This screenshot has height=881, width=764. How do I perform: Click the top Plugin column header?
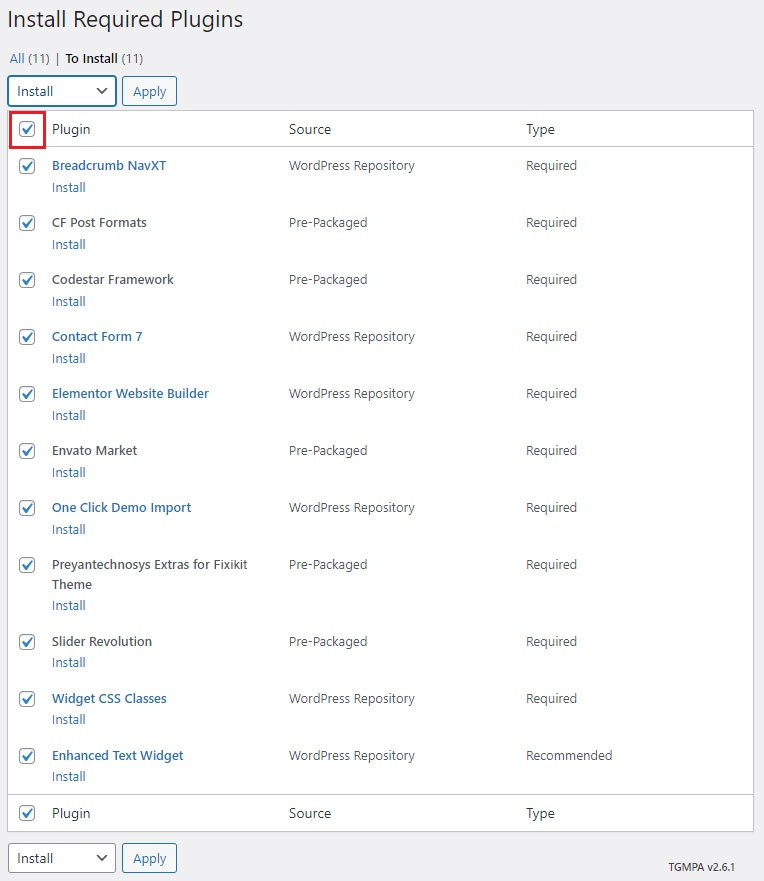click(71, 129)
